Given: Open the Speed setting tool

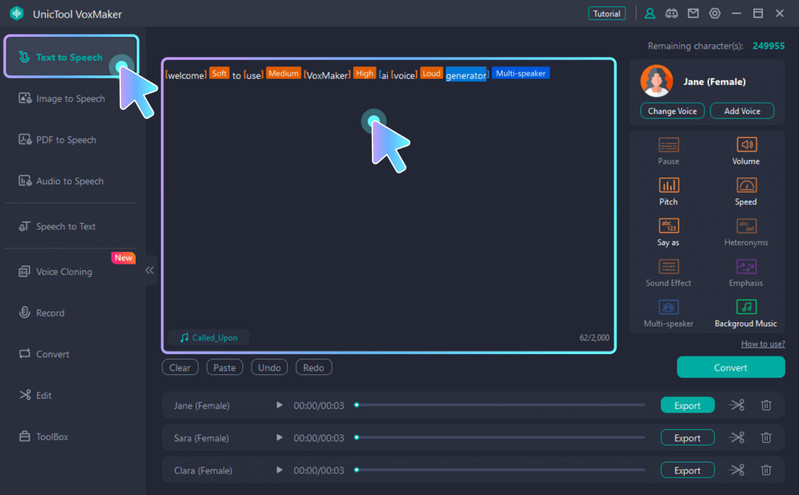Looking at the screenshot, I should click(745, 191).
